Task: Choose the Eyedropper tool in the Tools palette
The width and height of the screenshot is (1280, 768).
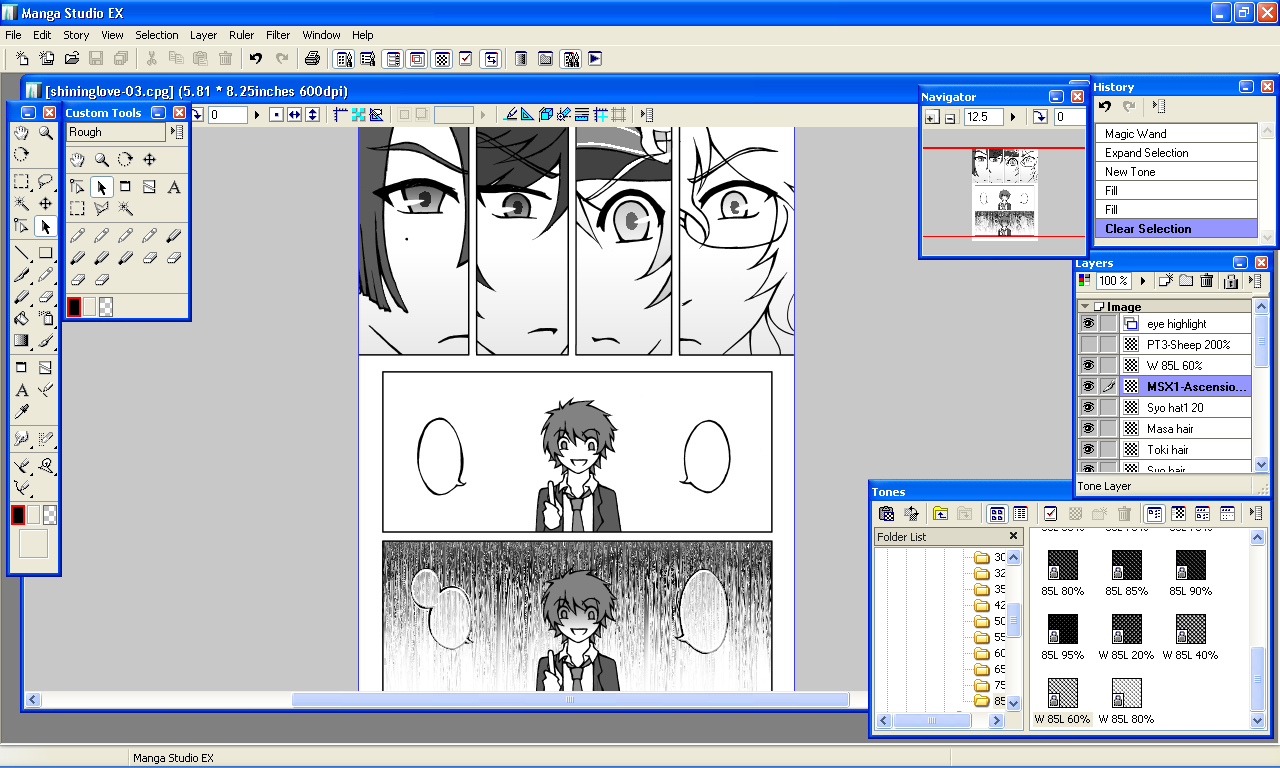Action: point(21,411)
